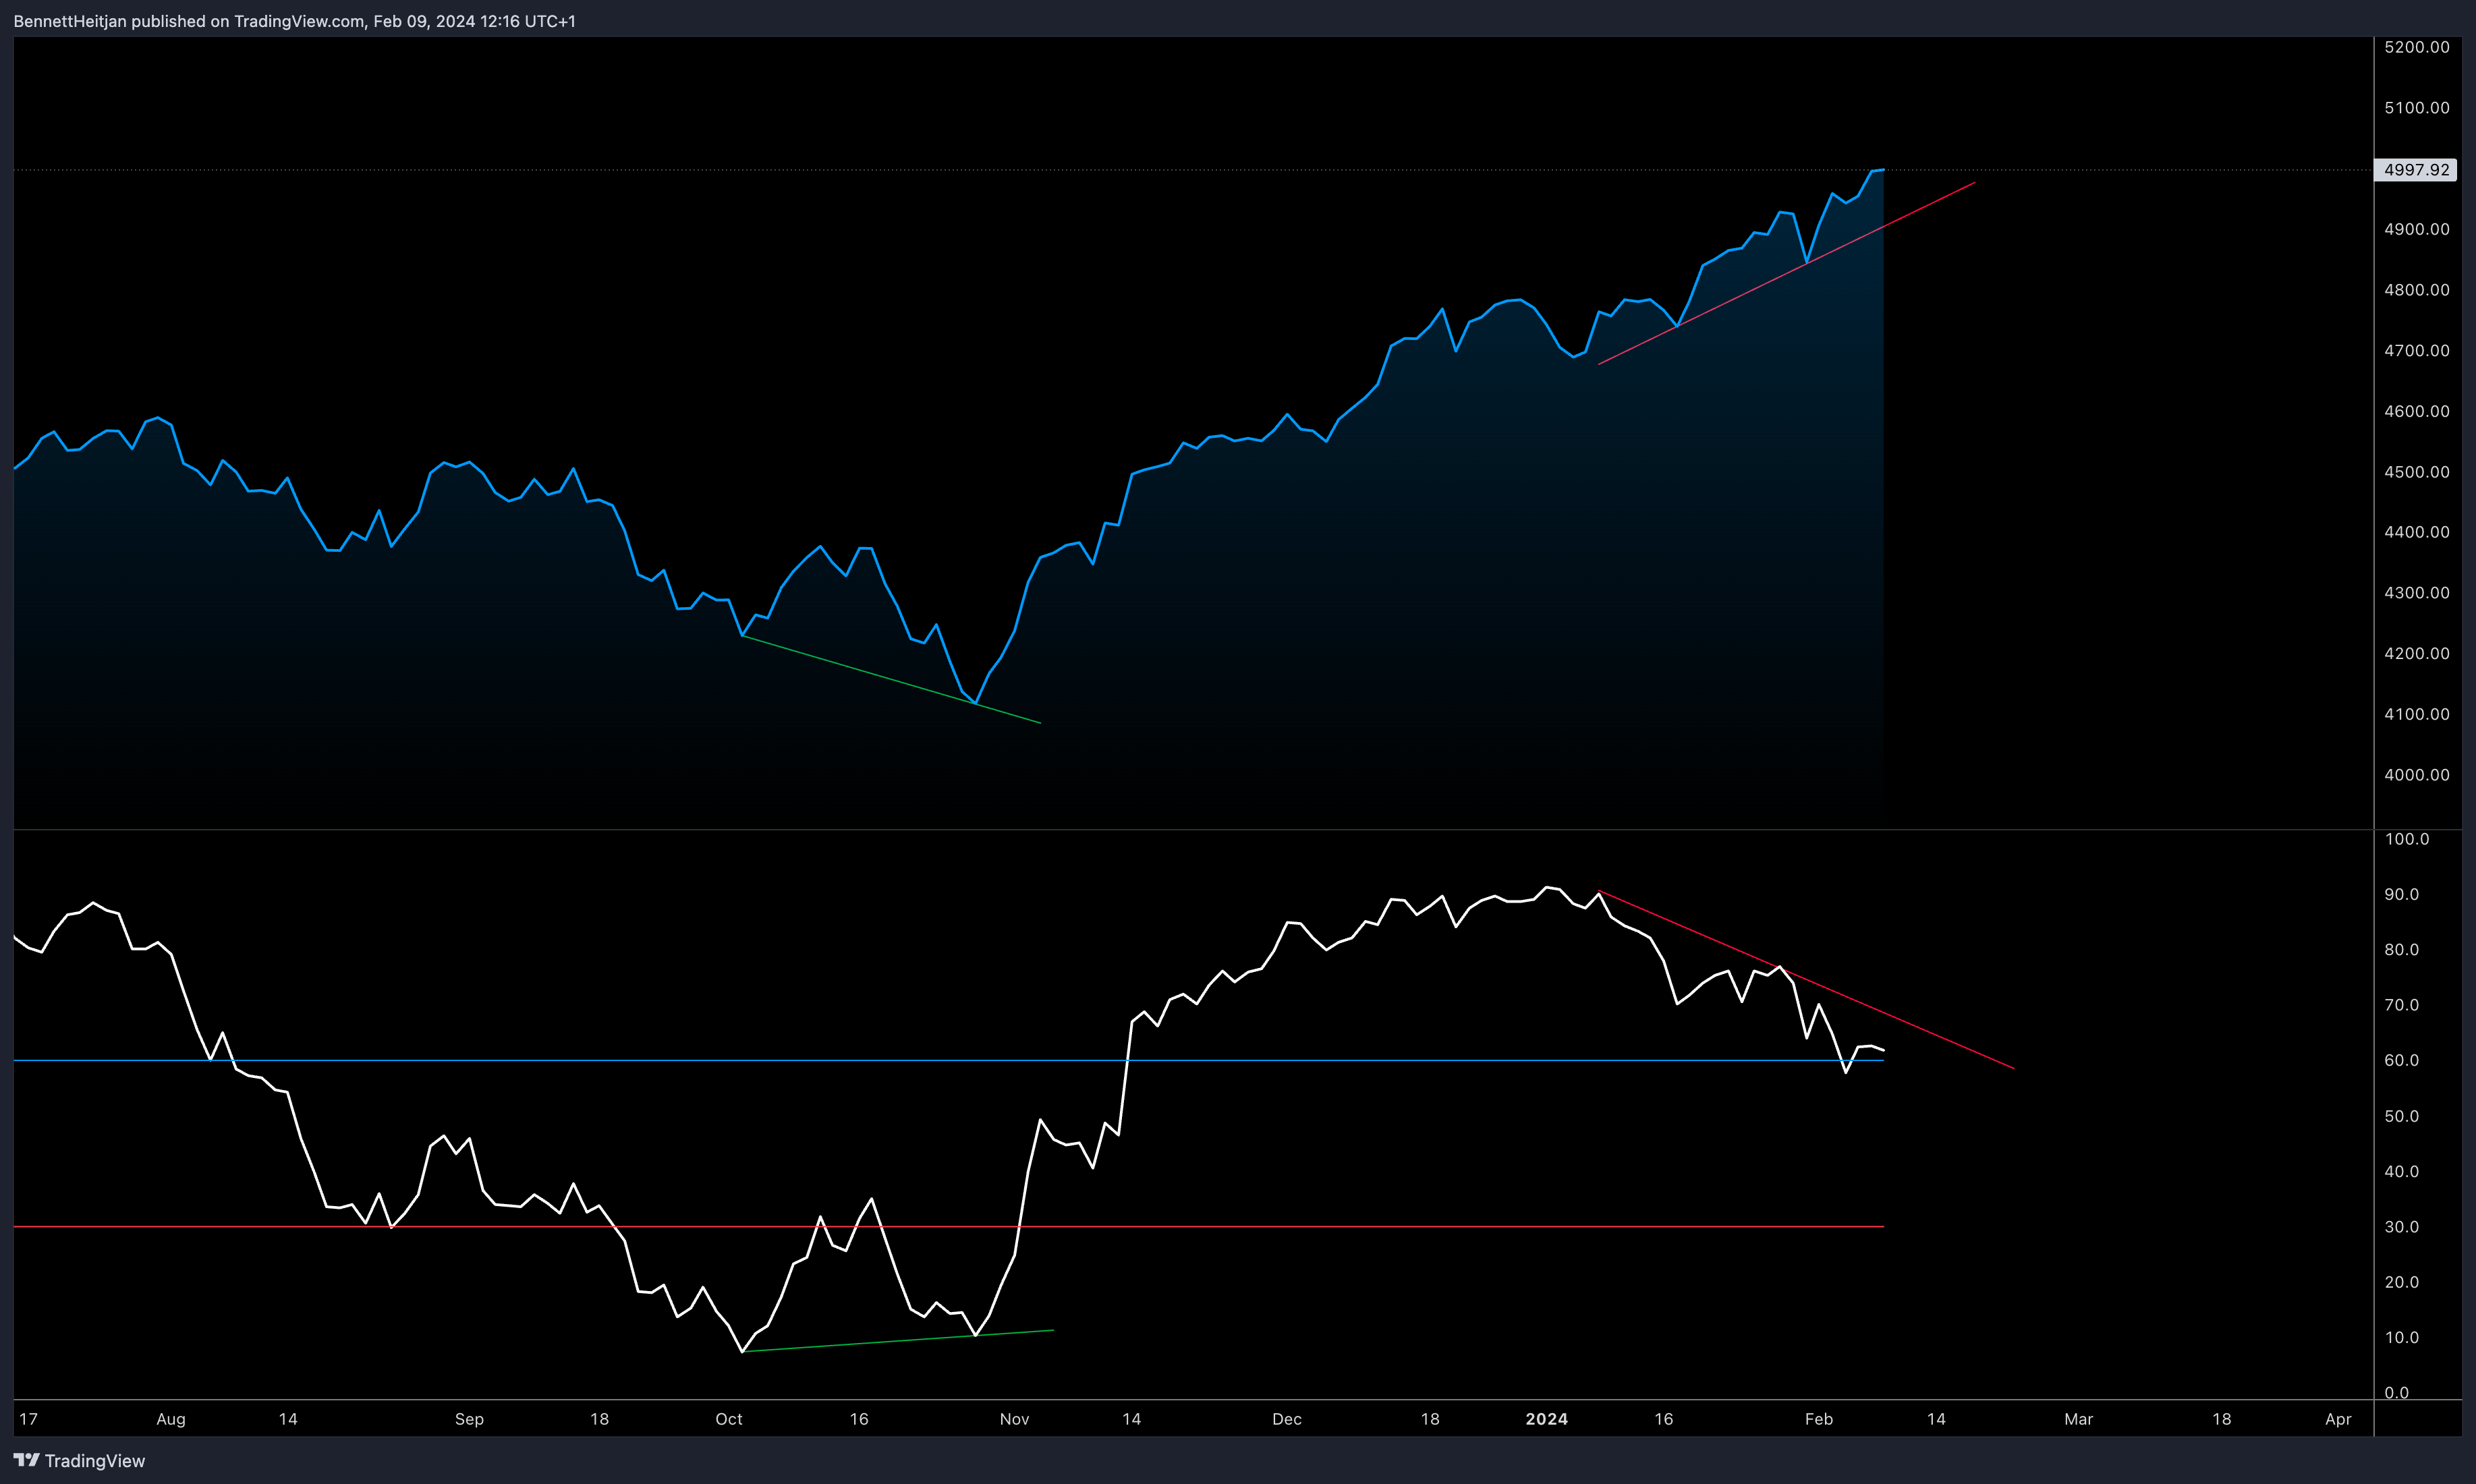Click the 60.0 indicator scale label
Image resolution: width=2476 pixels, height=1484 pixels.
click(x=2401, y=1060)
